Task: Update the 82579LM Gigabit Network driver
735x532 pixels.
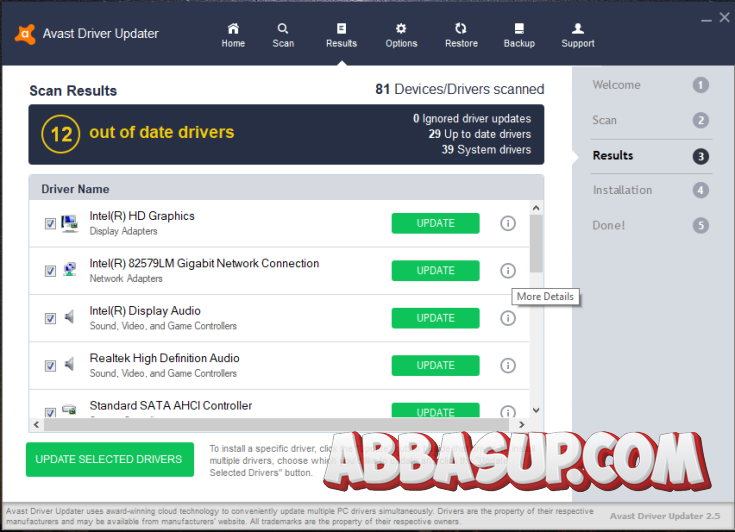Action: pyautogui.click(x=435, y=270)
